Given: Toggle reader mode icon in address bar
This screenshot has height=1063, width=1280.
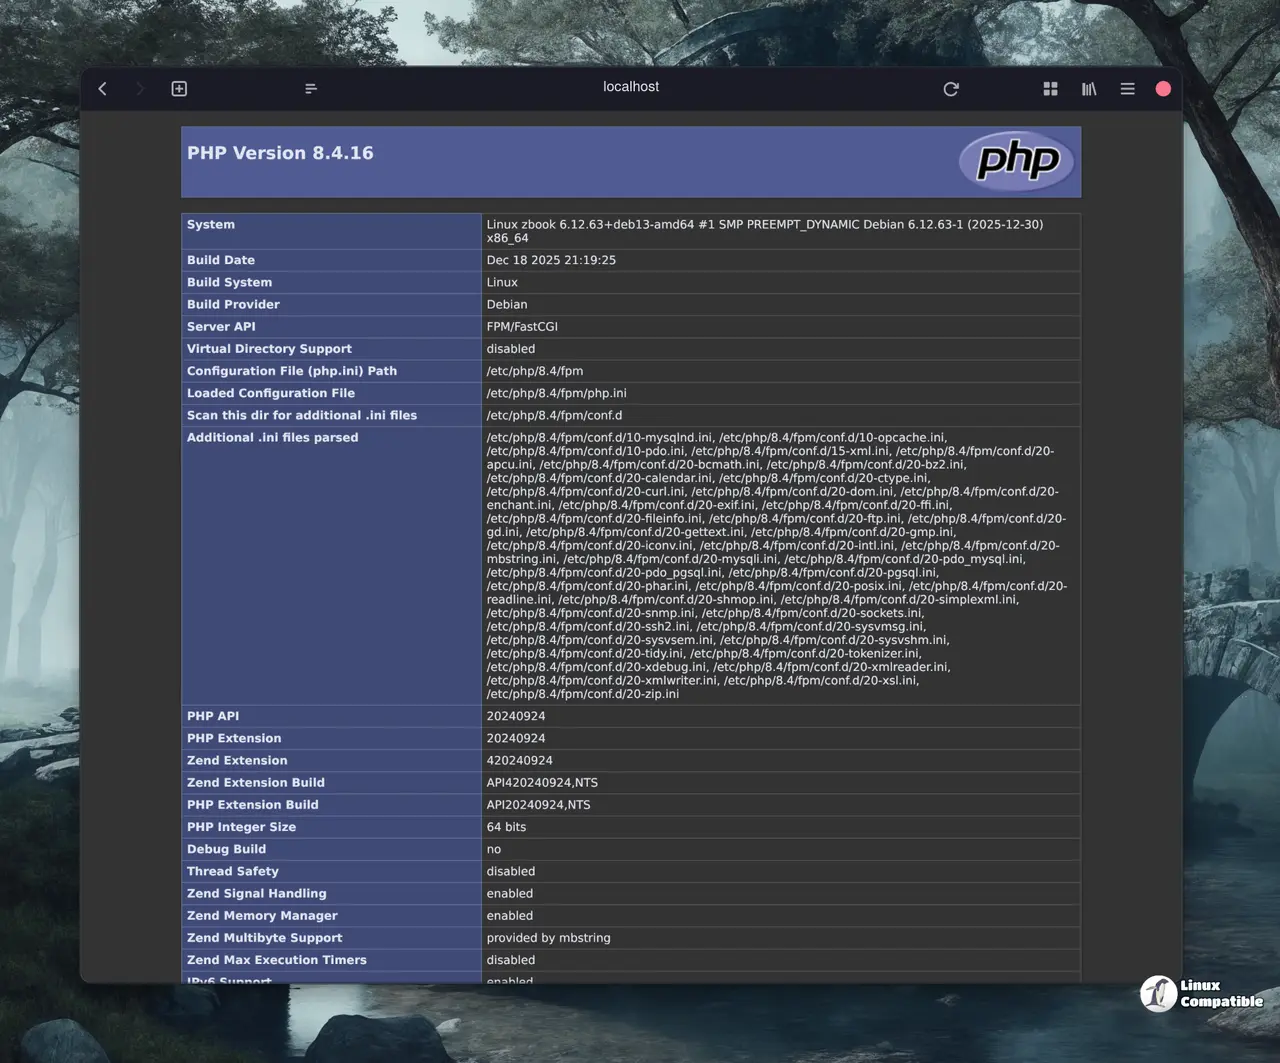Looking at the screenshot, I should [311, 89].
